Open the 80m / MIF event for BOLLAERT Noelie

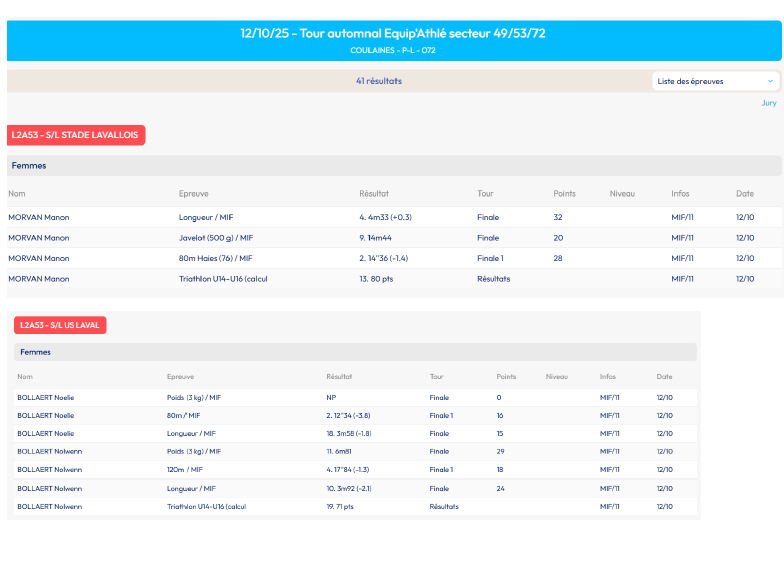183,415
